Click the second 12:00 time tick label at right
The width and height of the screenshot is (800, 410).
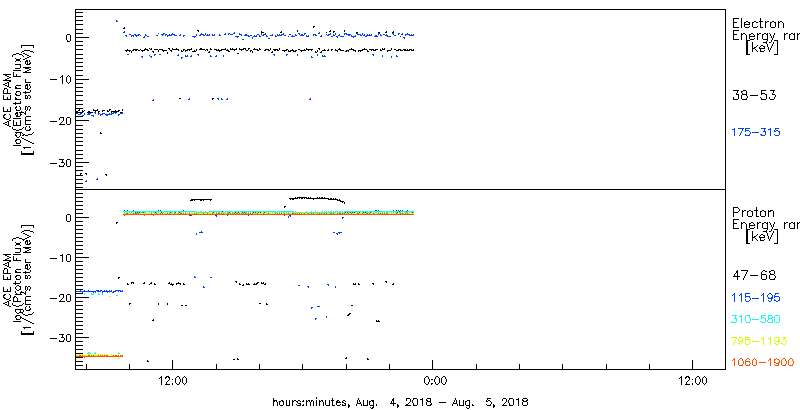coord(692,380)
